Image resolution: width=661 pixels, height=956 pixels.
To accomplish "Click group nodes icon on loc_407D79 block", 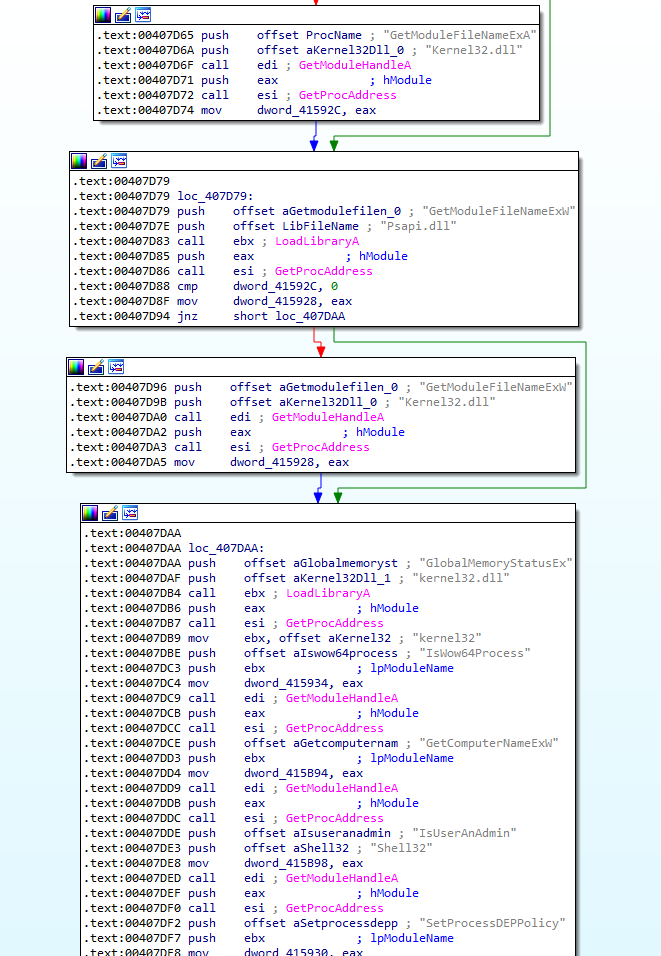I will pos(119,161).
